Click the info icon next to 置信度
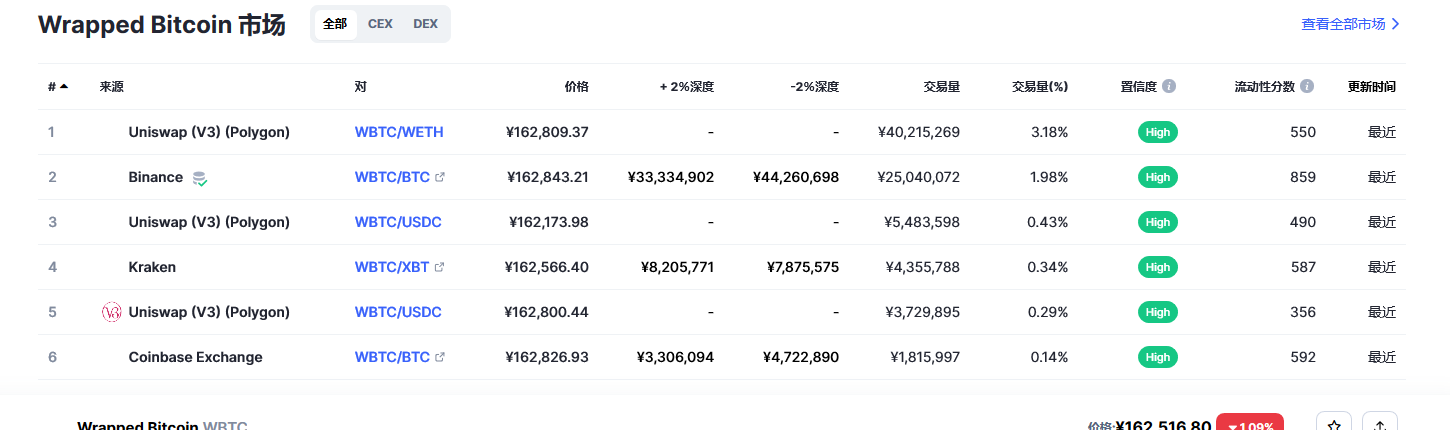The height and width of the screenshot is (430, 1450). point(1169,87)
